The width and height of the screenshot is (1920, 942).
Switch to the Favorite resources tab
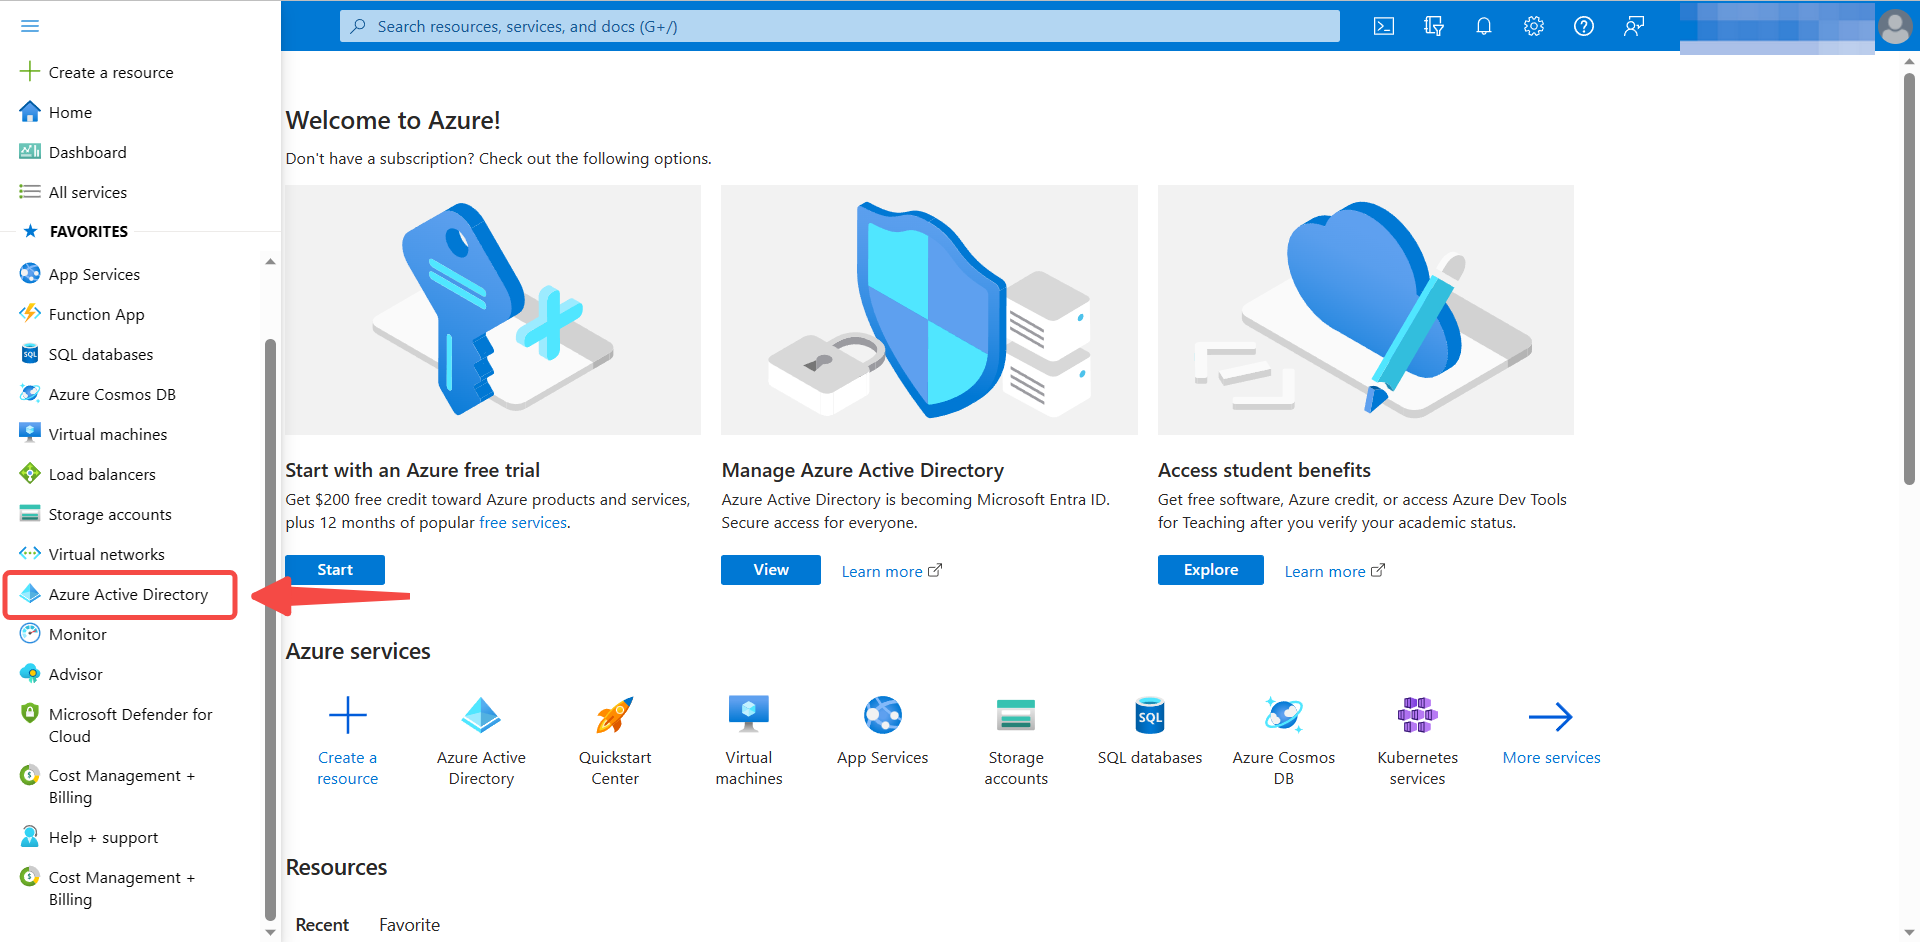click(x=409, y=925)
